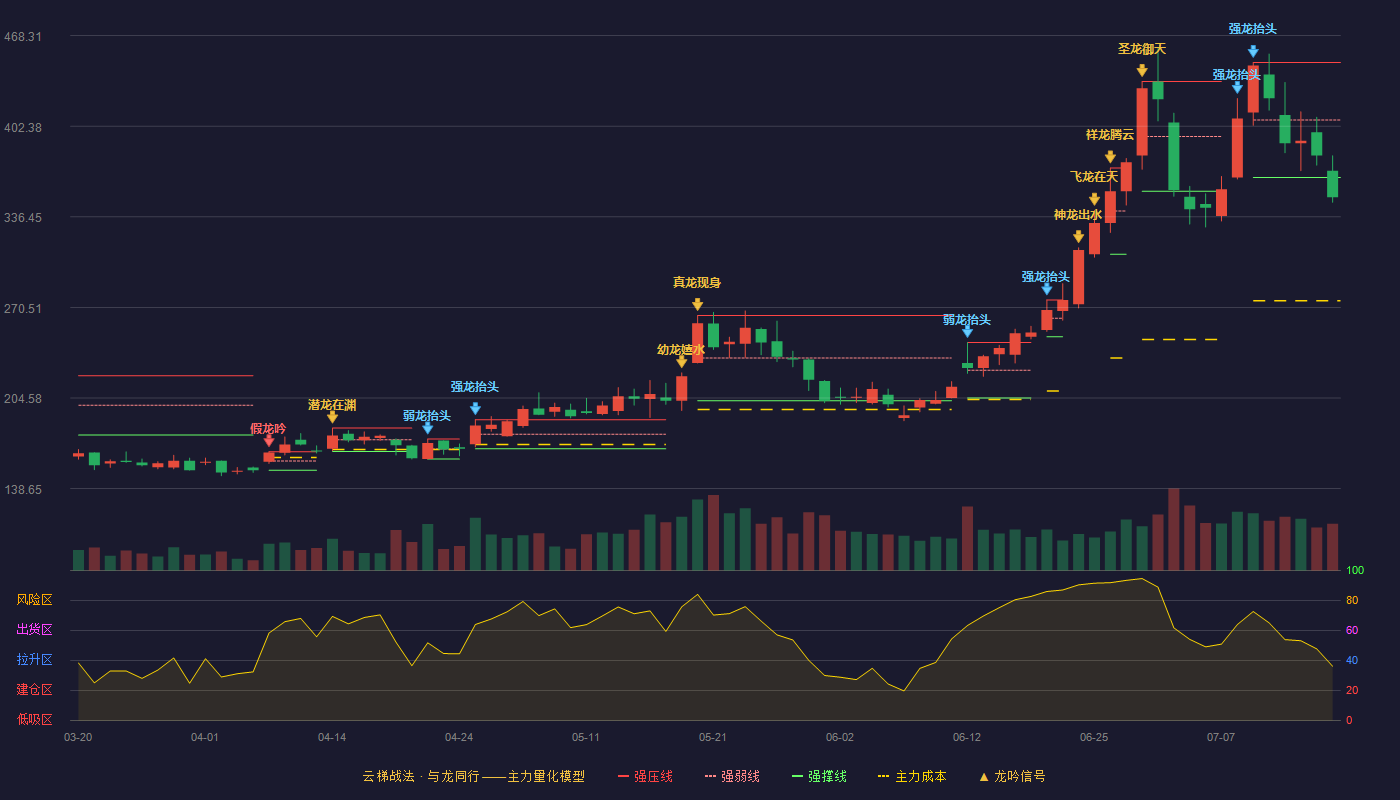Click the blue 40 indicator axis value
The width and height of the screenshot is (1400, 800).
coord(1352,660)
